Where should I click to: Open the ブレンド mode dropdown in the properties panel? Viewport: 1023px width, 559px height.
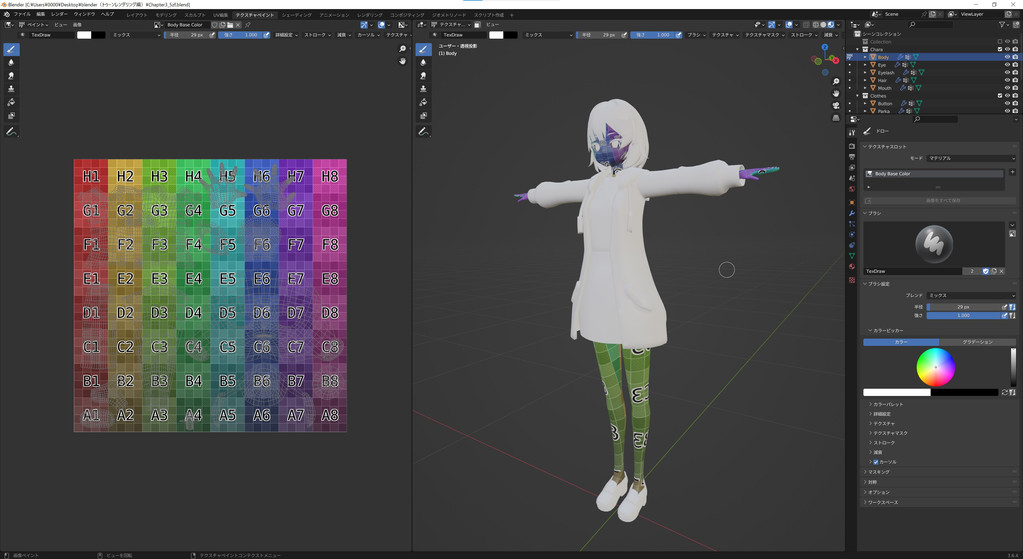click(970, 295)
